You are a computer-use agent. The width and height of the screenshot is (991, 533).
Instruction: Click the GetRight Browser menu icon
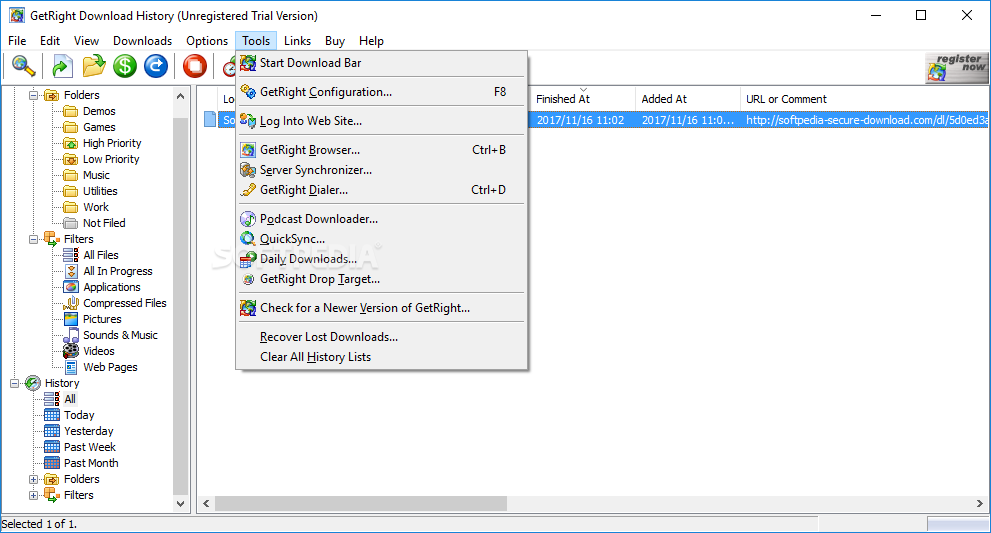[248, 150]
